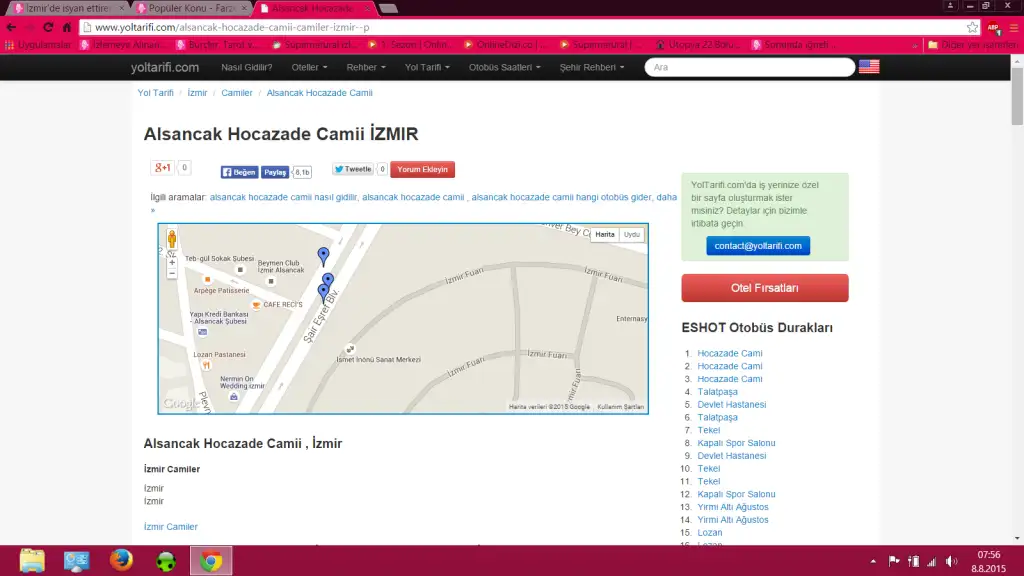The width and height of the screenshot is (1024, 576).
Task: Click the Otel Fırsatları button
Action: click(x=764, y=288)
